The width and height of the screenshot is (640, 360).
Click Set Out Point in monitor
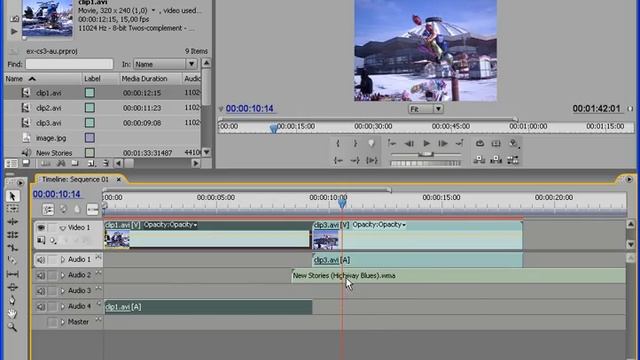[x=355, y=143]
